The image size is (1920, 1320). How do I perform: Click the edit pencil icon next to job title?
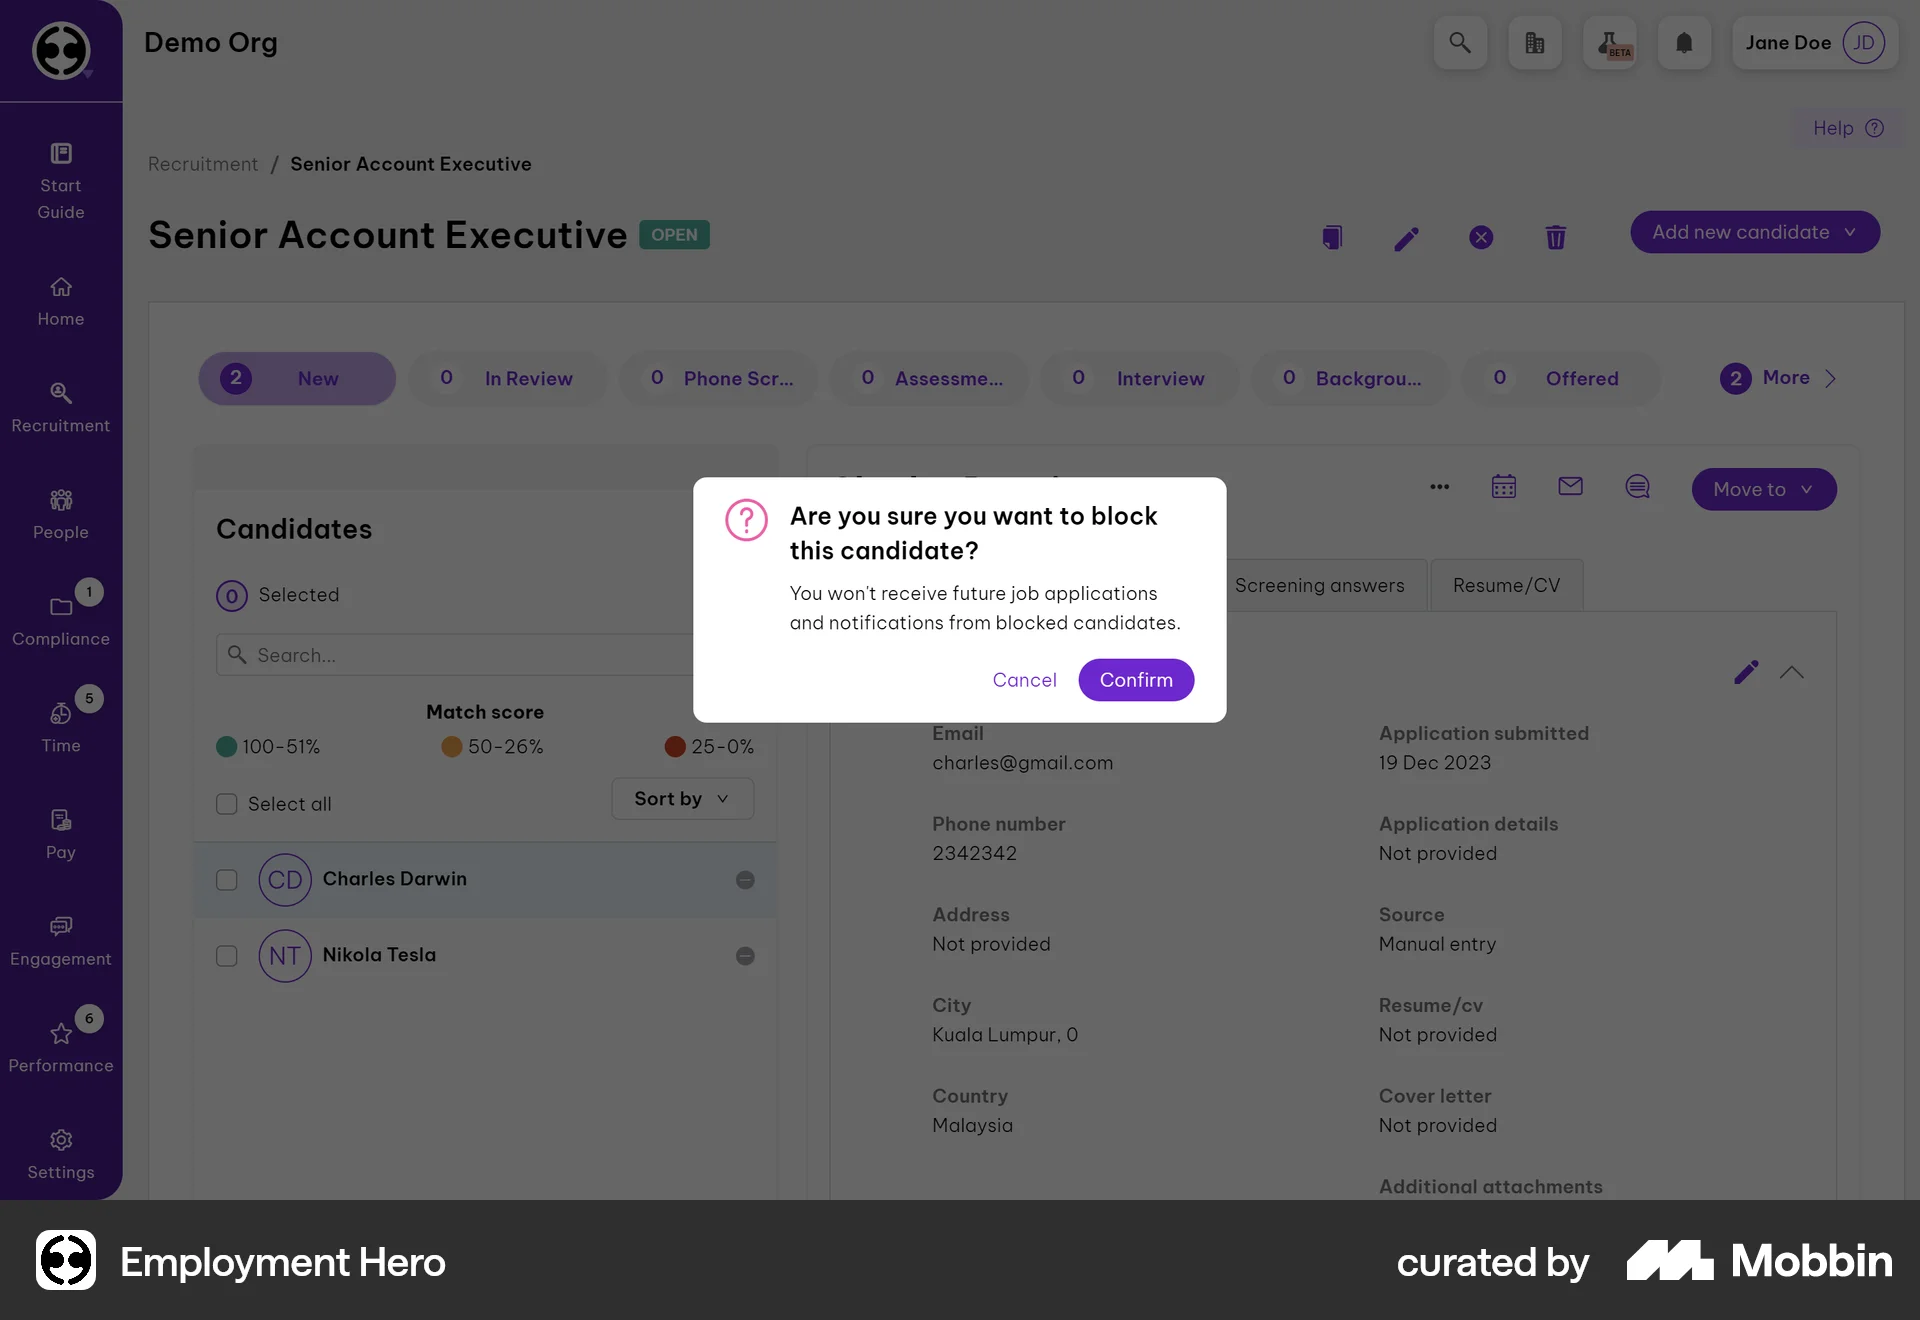point(1406,238)
